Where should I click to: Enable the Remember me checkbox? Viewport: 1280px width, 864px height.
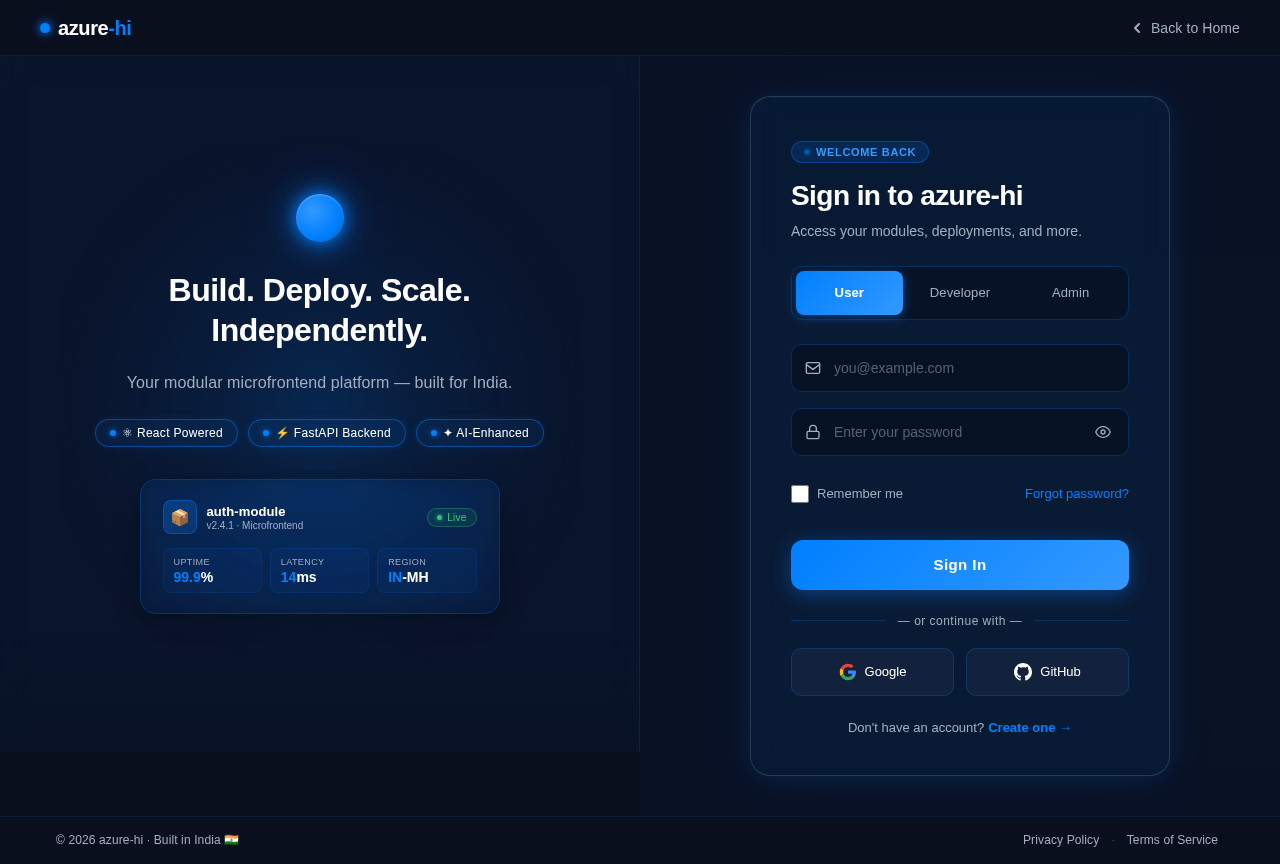(x=800, y=494)
